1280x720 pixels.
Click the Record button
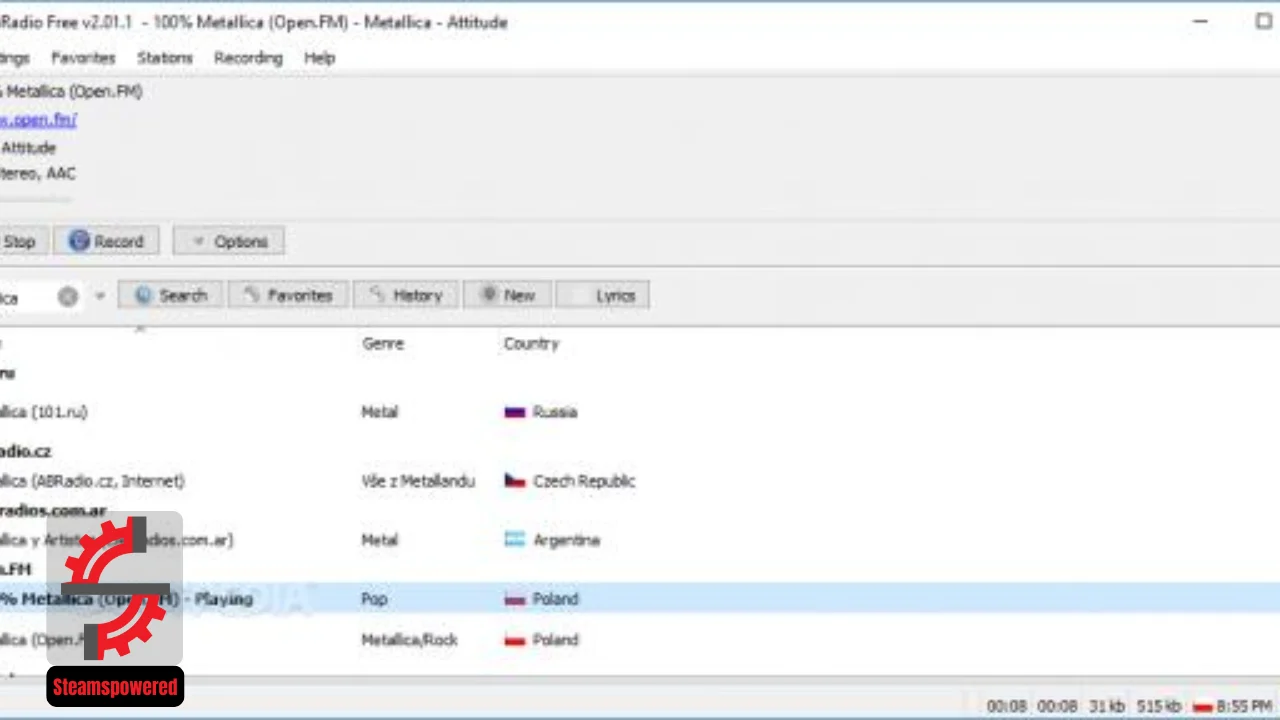click(106, 241)
